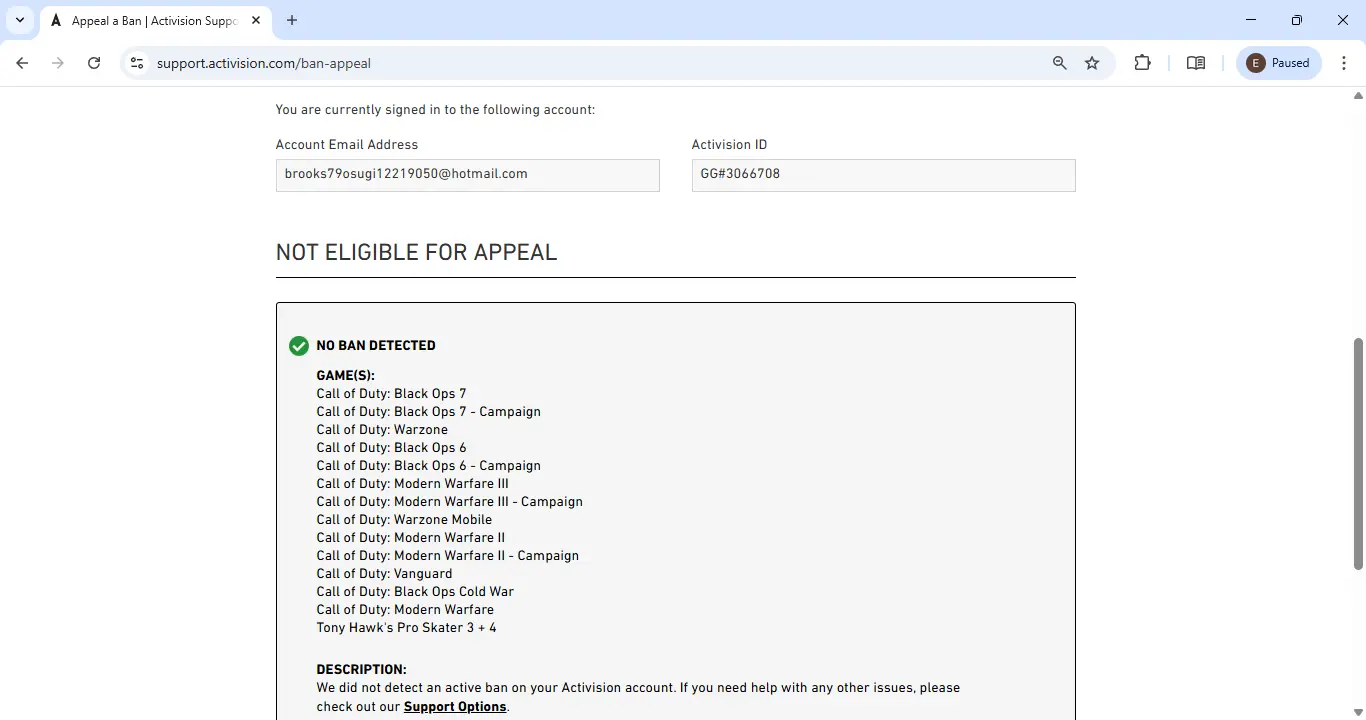Click the 'Account Email Address' label
This screenshot has height=720, width=1366.
pos(347,145)
